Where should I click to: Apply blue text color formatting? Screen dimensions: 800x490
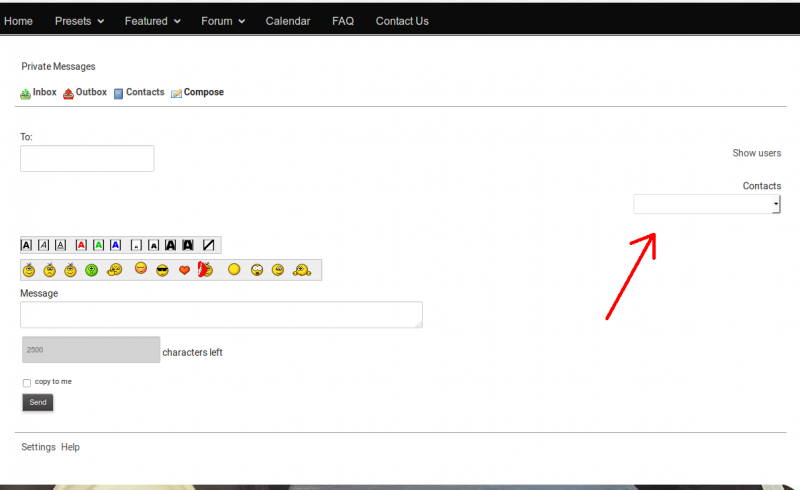pyautogui.click(x=116, y=245)
